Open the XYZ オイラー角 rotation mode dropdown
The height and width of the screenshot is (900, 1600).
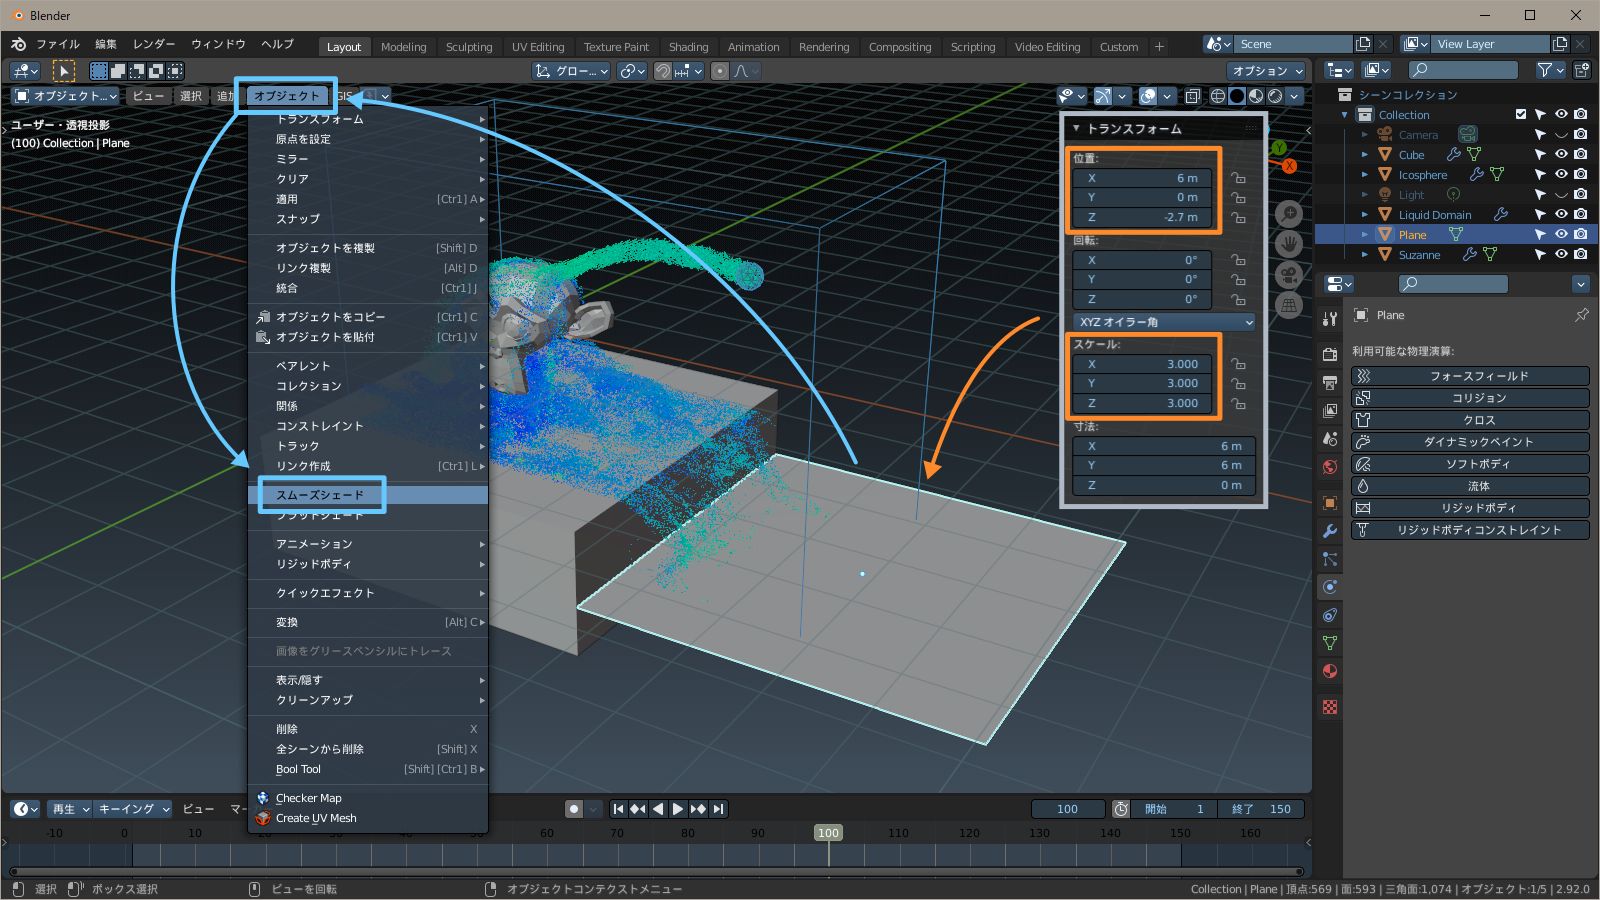(x=1164, y=322)
